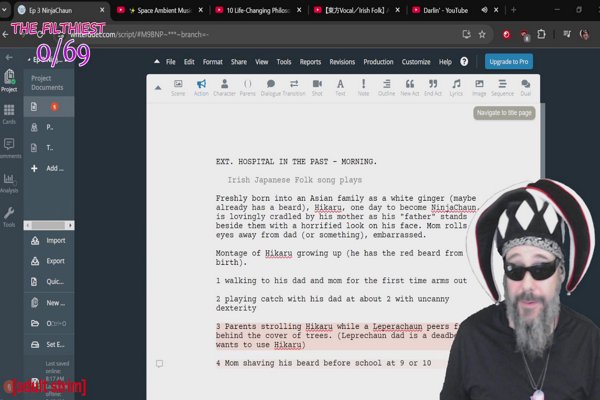Image resolution: width=600 pixels, height=400 pixels.
Task: Click the scene heading EXT. HOSPITAL IN THE PAST
Action: 296,162
